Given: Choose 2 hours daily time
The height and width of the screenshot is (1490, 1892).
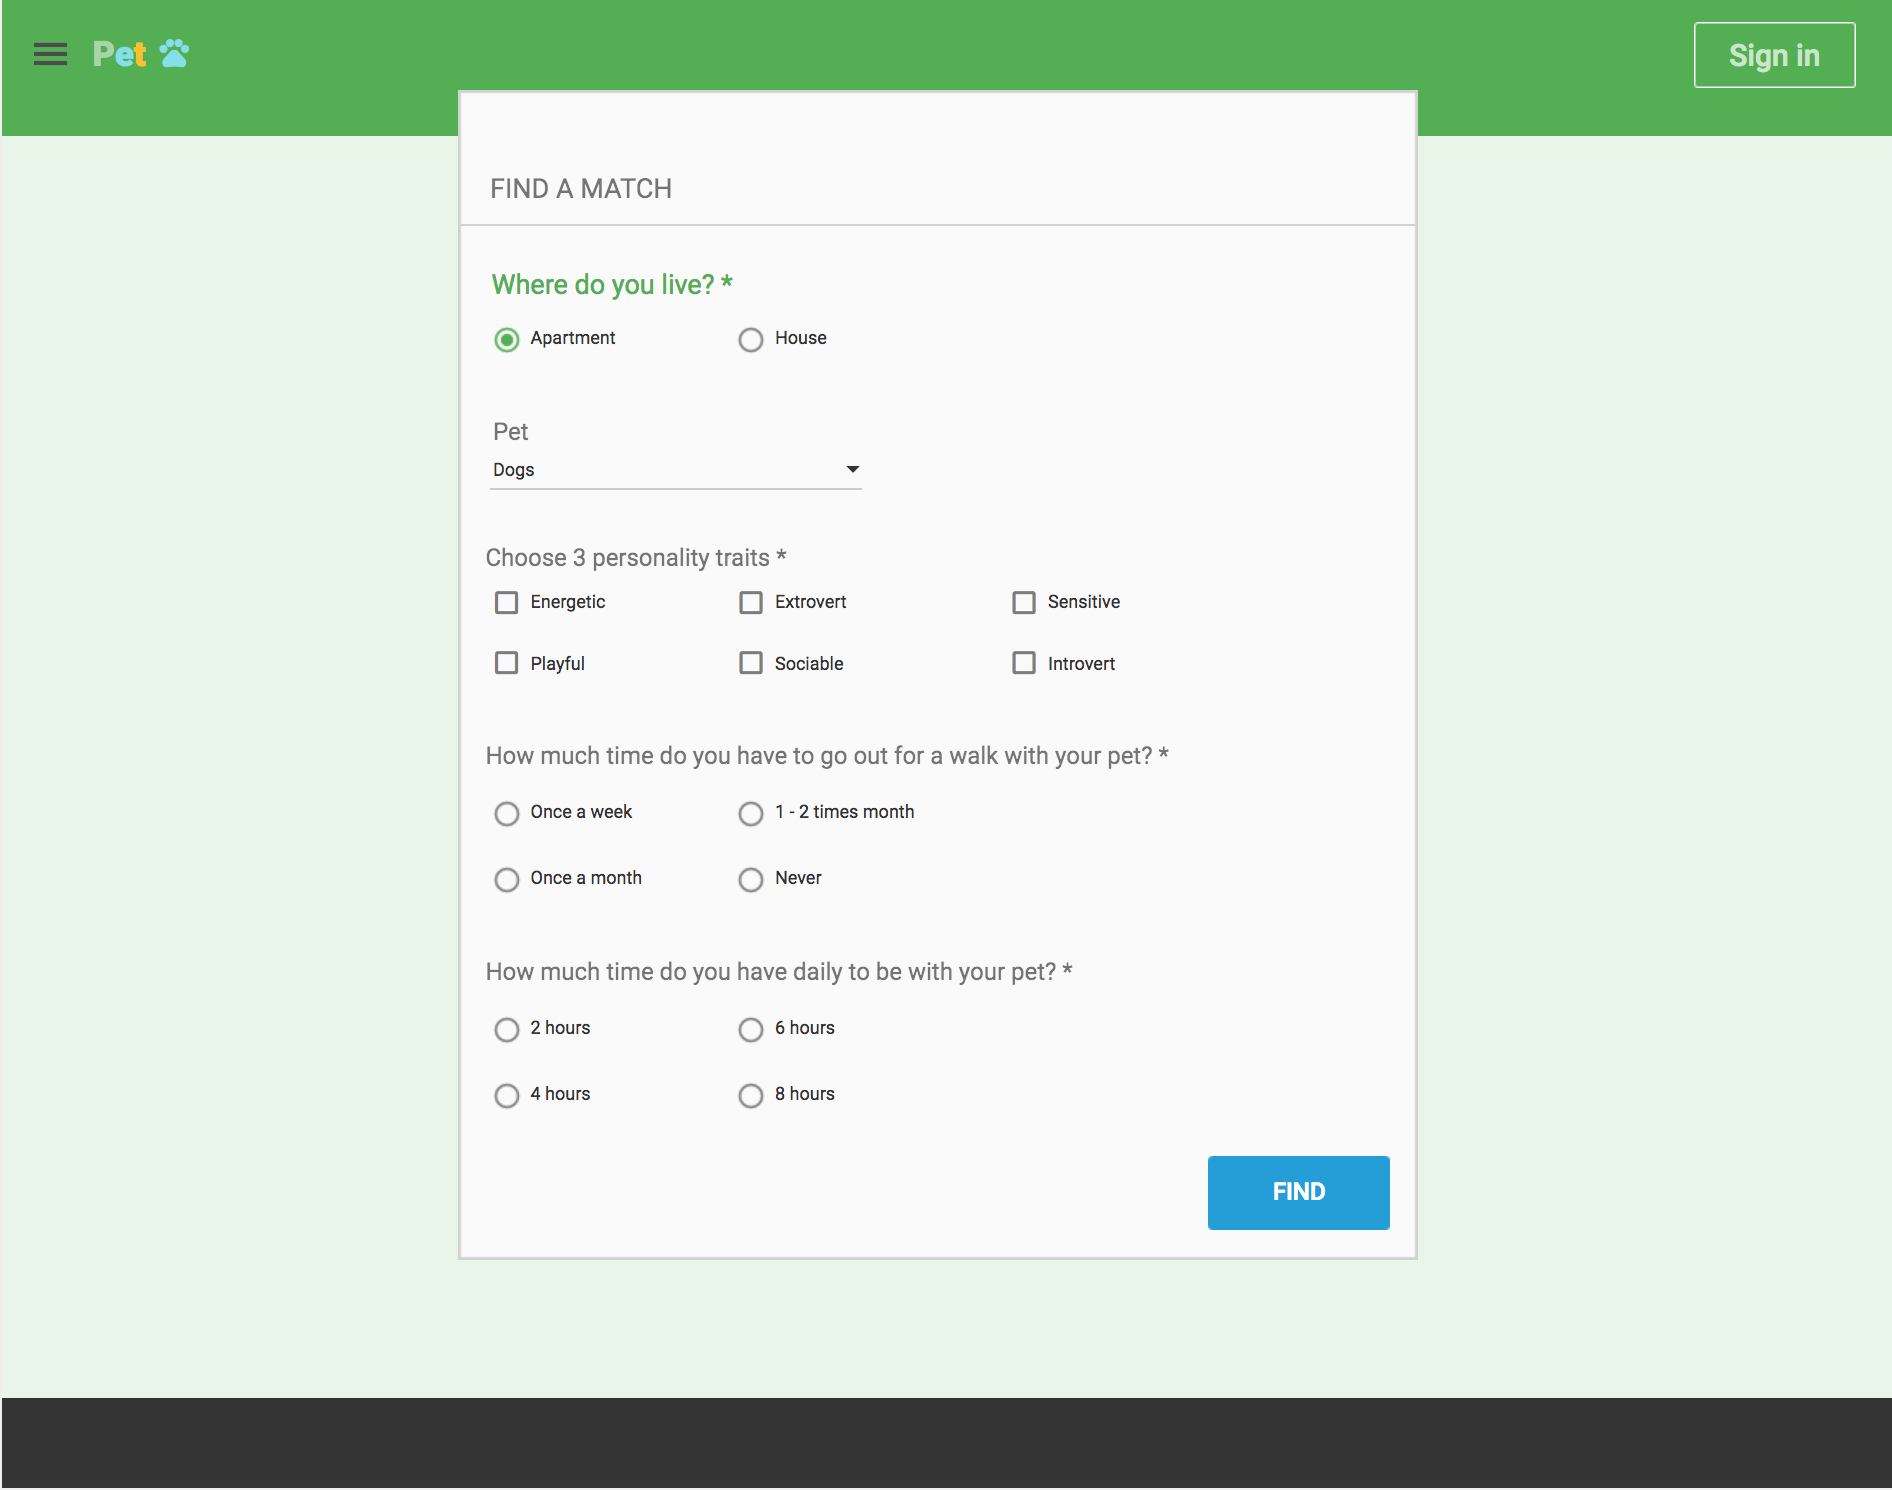Looking at the screenshot, I should point(507,1030).
